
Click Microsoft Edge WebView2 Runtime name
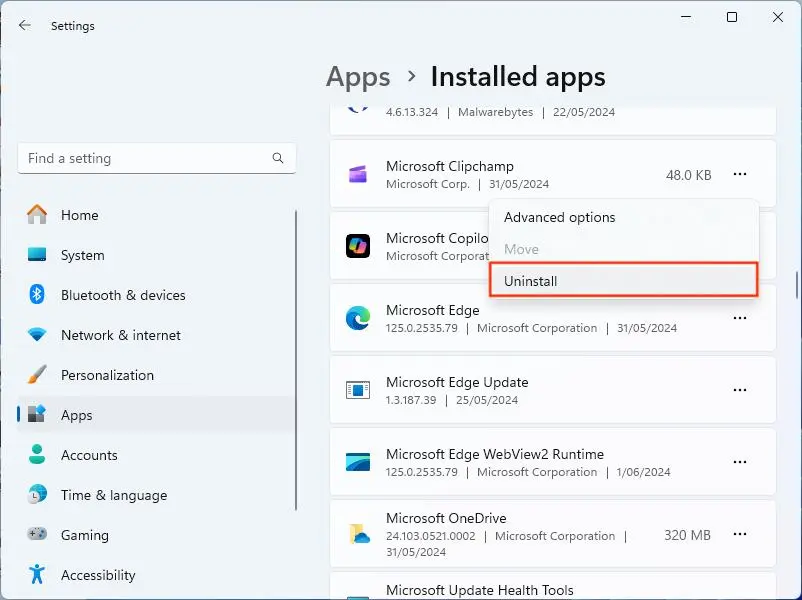tap(495, 454)
